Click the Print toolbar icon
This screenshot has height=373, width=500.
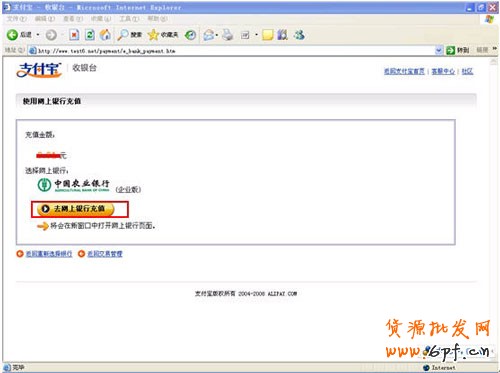(228, 35)
